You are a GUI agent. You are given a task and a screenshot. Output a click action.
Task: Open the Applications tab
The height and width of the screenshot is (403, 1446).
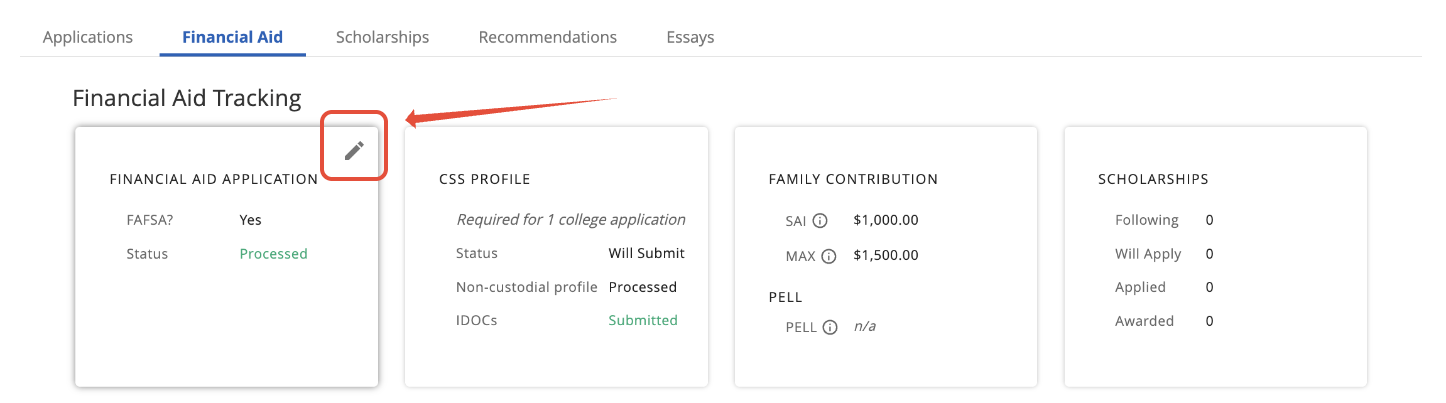tap(88, 37)
